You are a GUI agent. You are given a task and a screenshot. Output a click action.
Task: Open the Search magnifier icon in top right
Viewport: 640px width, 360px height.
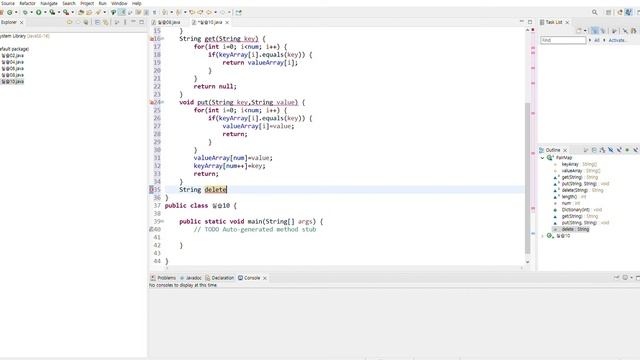click(x=595, y=12)
